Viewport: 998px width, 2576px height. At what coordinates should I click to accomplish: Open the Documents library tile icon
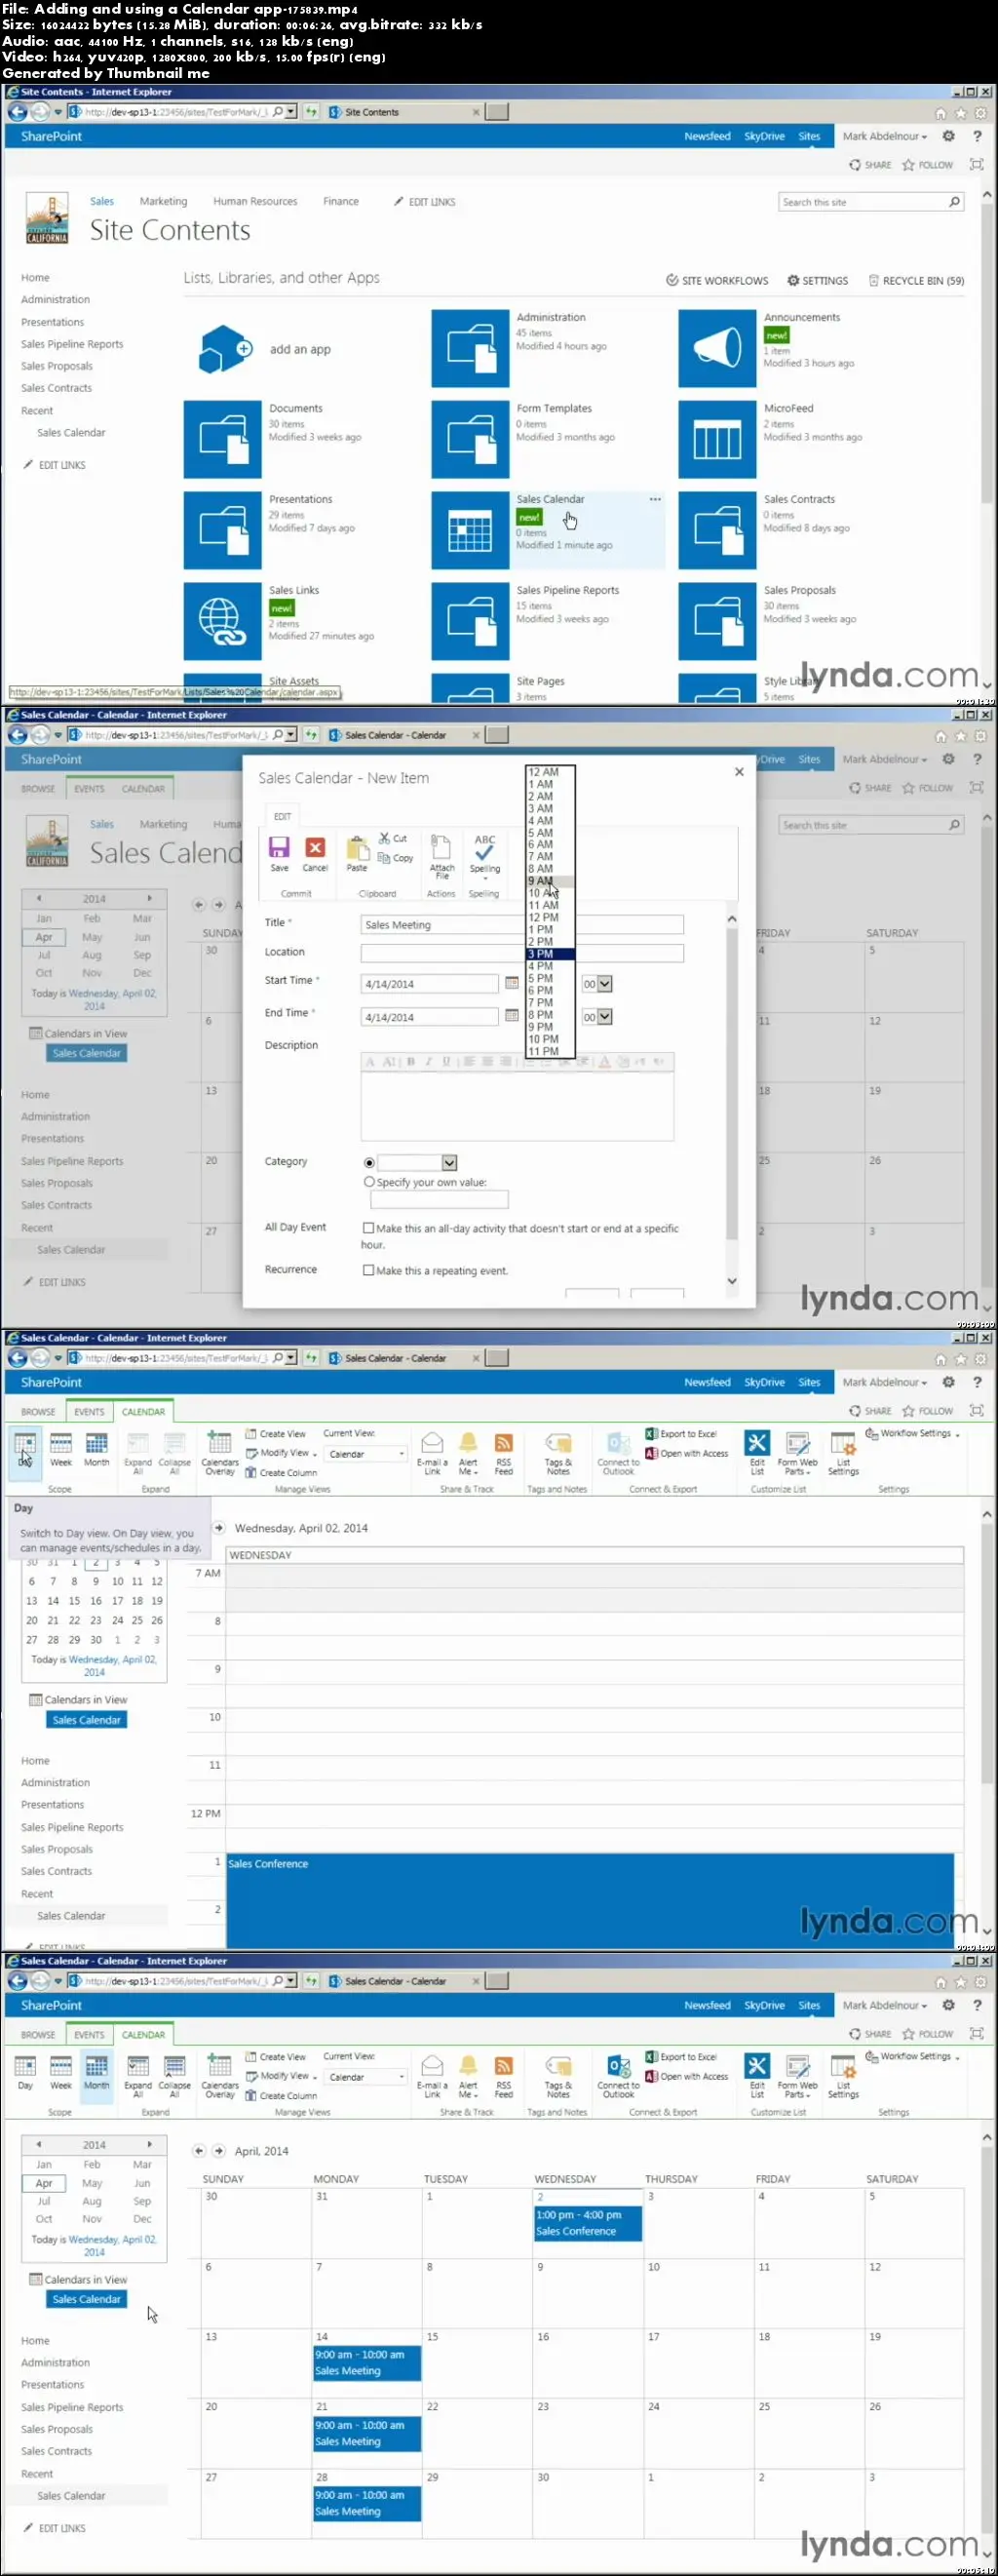point(222,439)
